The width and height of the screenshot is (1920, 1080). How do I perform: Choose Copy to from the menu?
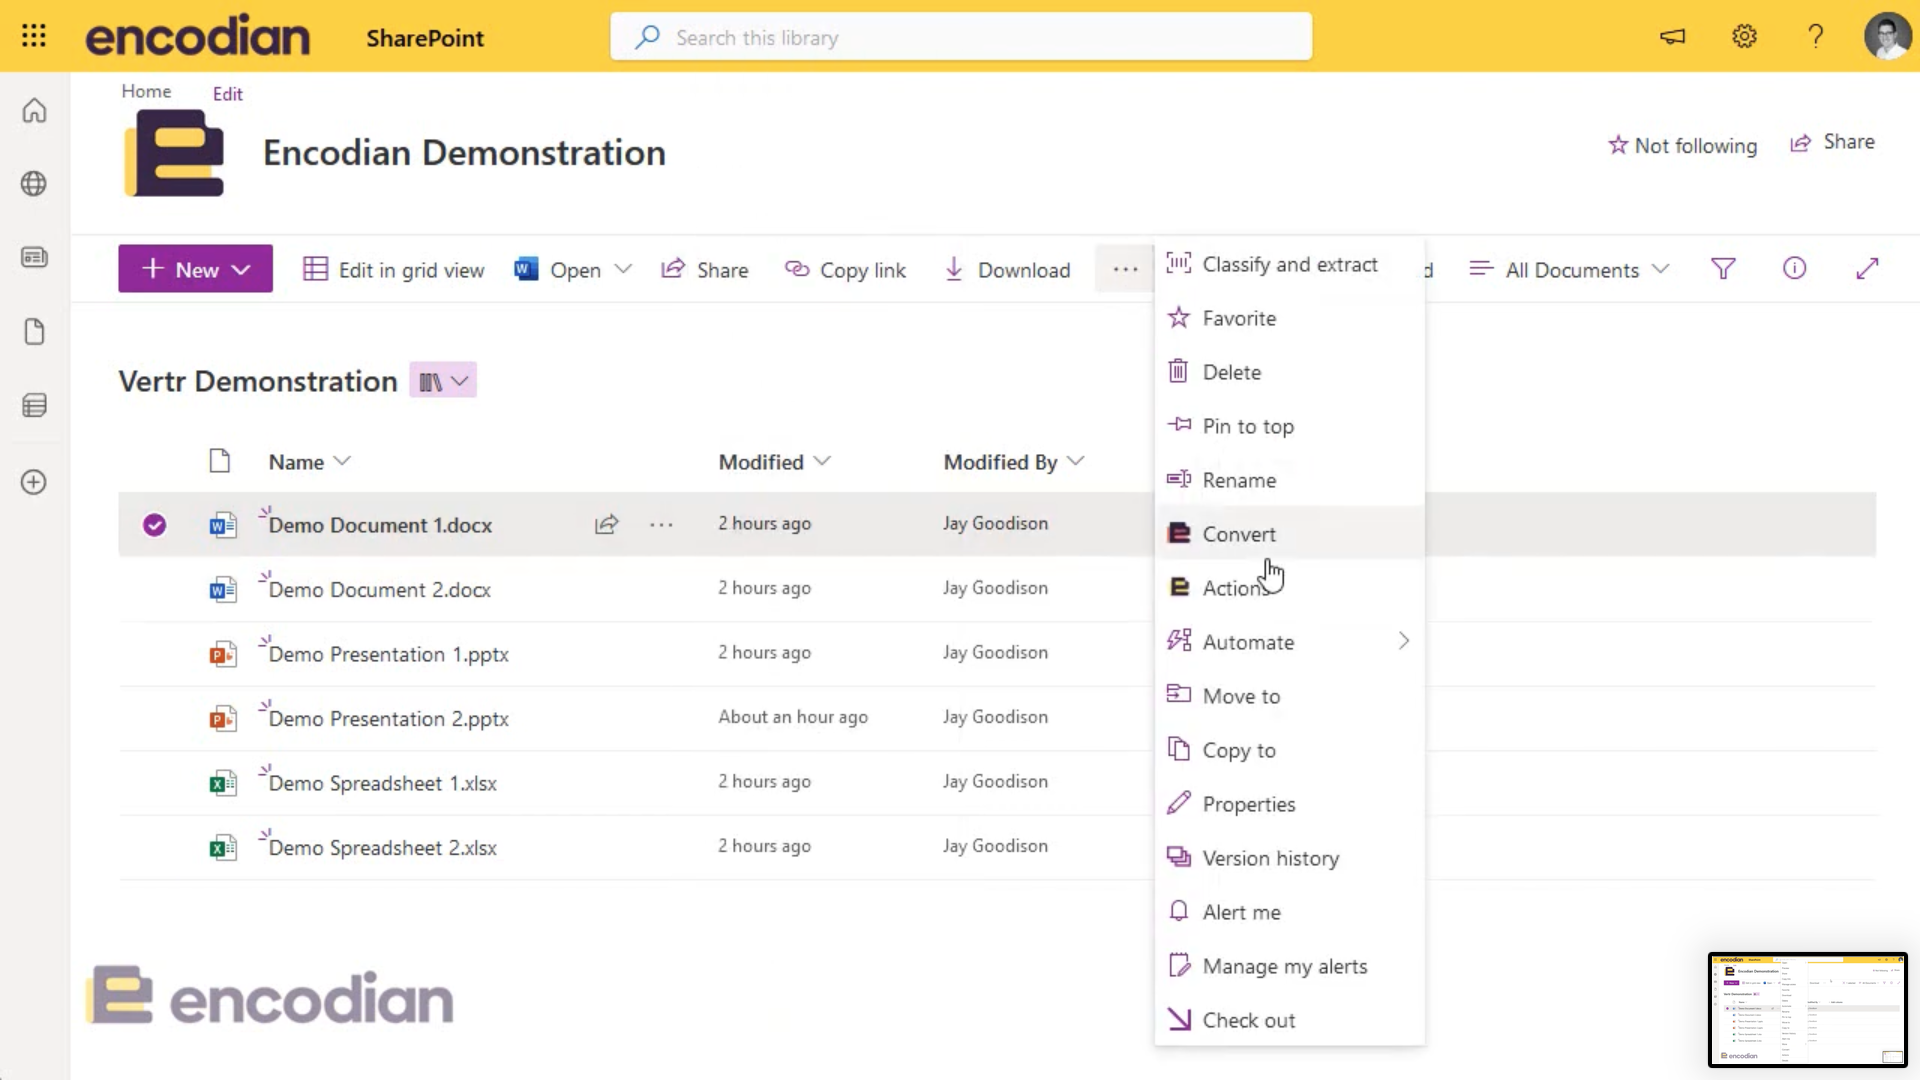point(1290,750)
